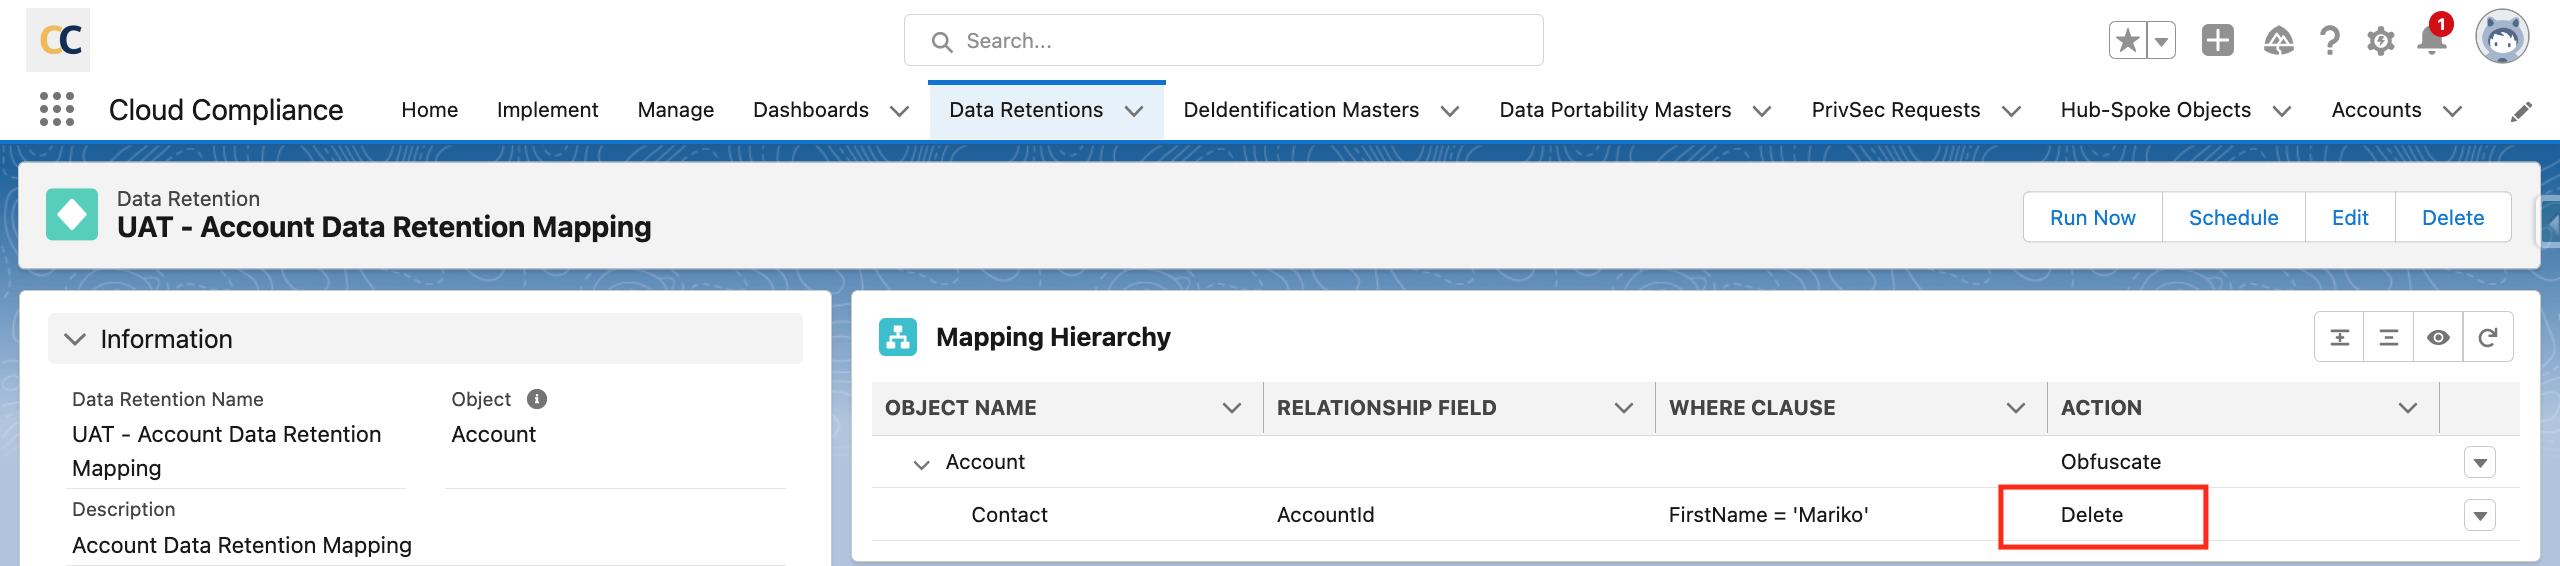Click the Schedule button

[x=2233, y=218]
